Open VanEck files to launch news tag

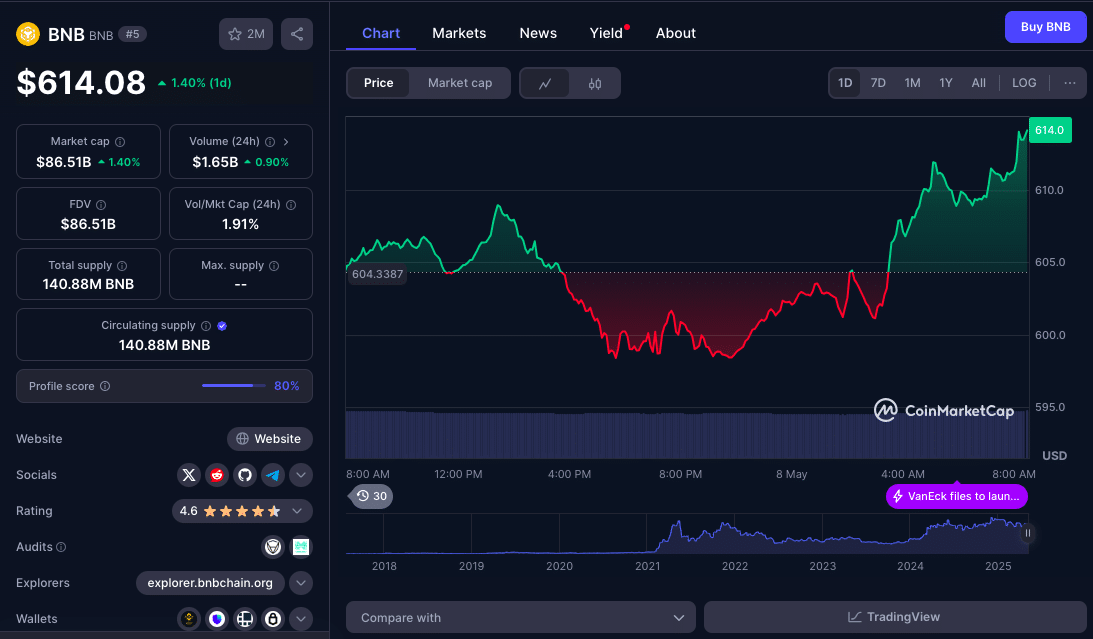[957, 497]
